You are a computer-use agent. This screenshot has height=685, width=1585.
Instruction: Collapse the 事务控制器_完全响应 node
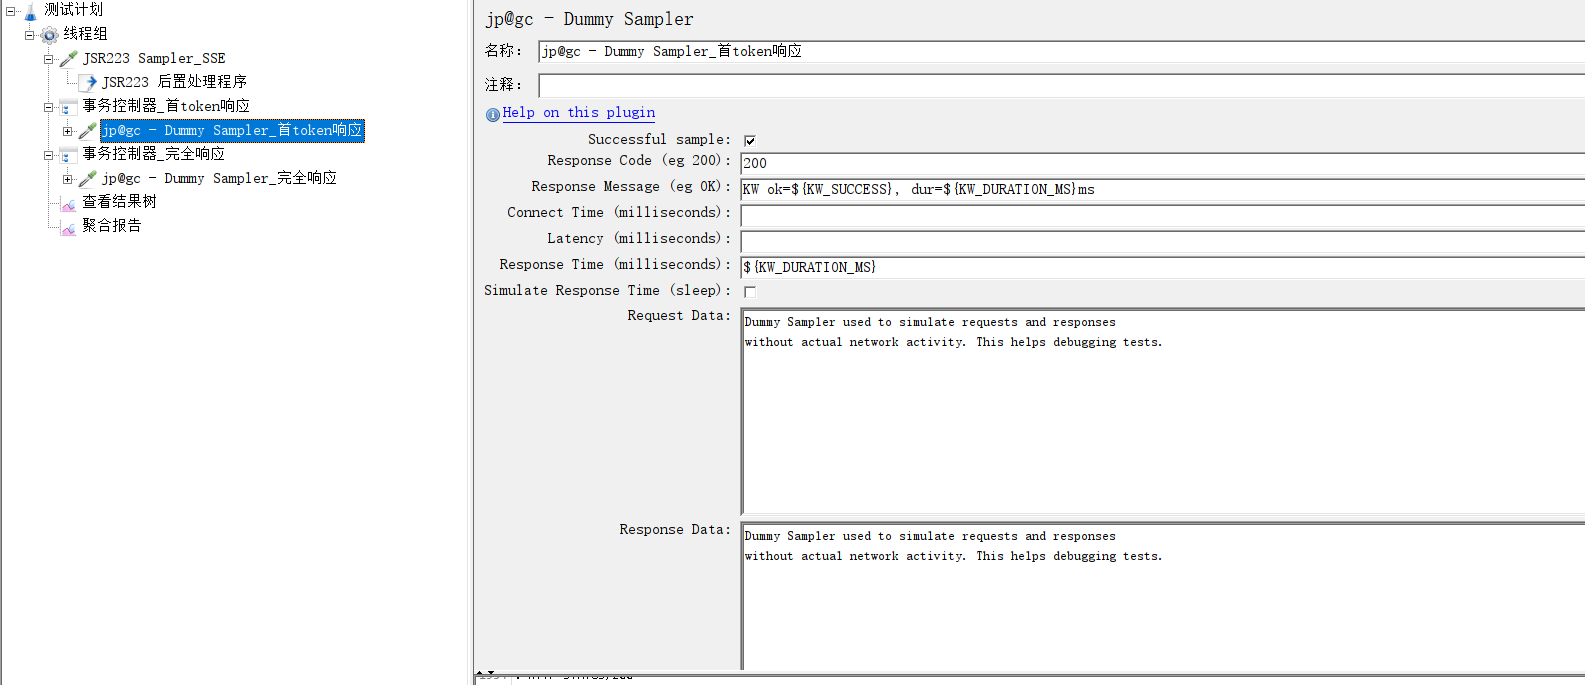[48, 155]
